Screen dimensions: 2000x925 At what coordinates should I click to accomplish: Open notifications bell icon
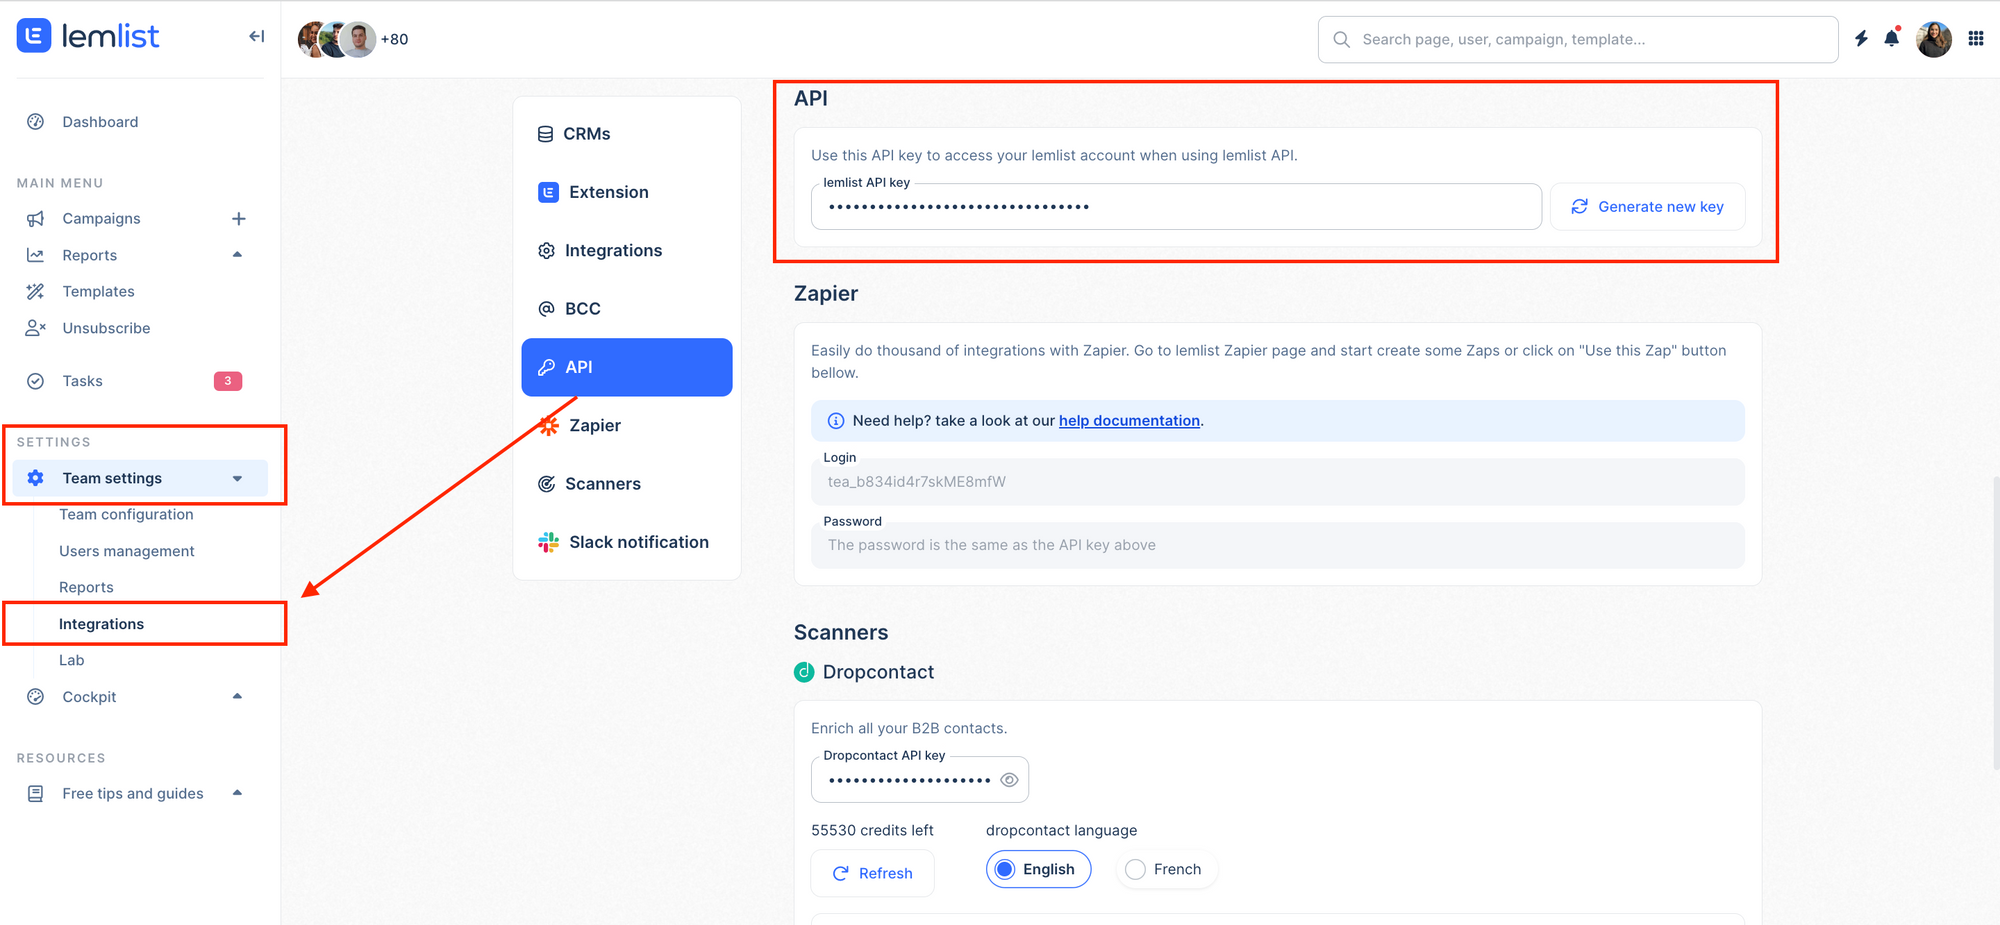coord(1892,38)
